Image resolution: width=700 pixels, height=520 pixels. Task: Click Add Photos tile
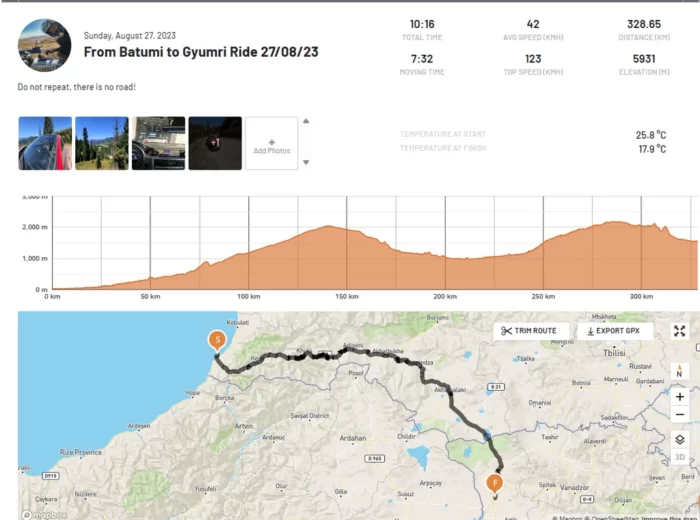pos(272,143)
